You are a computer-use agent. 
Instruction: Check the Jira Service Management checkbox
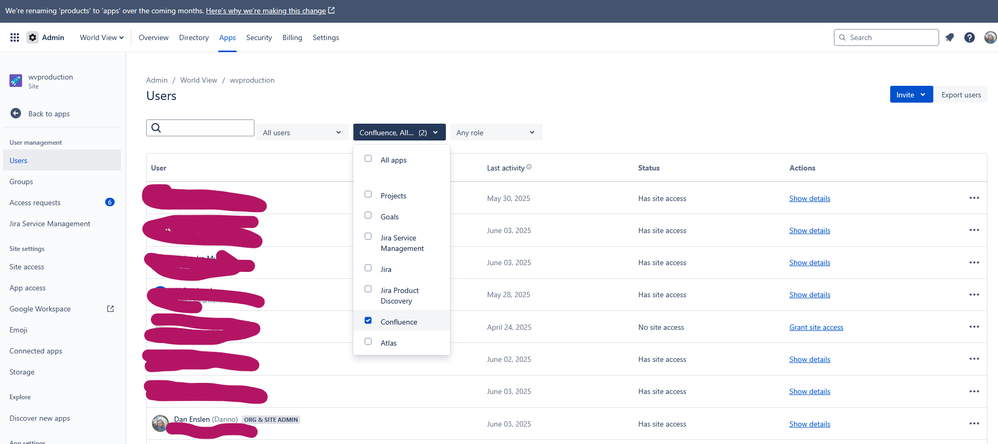(368, 236)
